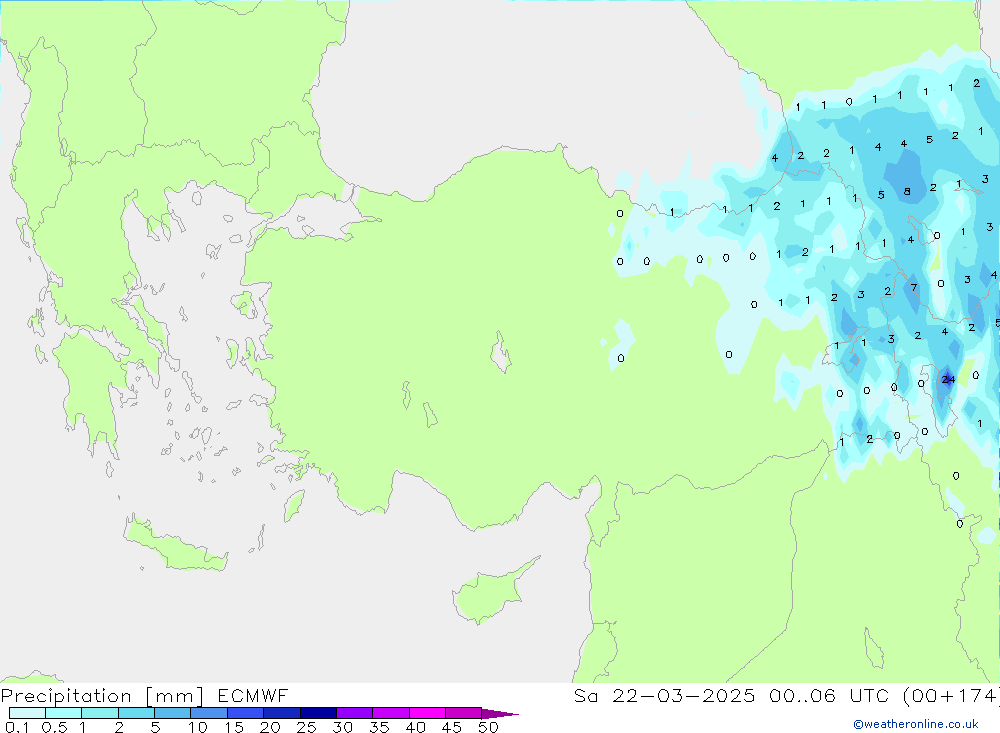This screenshot has height=733, width=1000.
Task: Click the '7' precipitation value on map
Action: [x=914, y=288]
